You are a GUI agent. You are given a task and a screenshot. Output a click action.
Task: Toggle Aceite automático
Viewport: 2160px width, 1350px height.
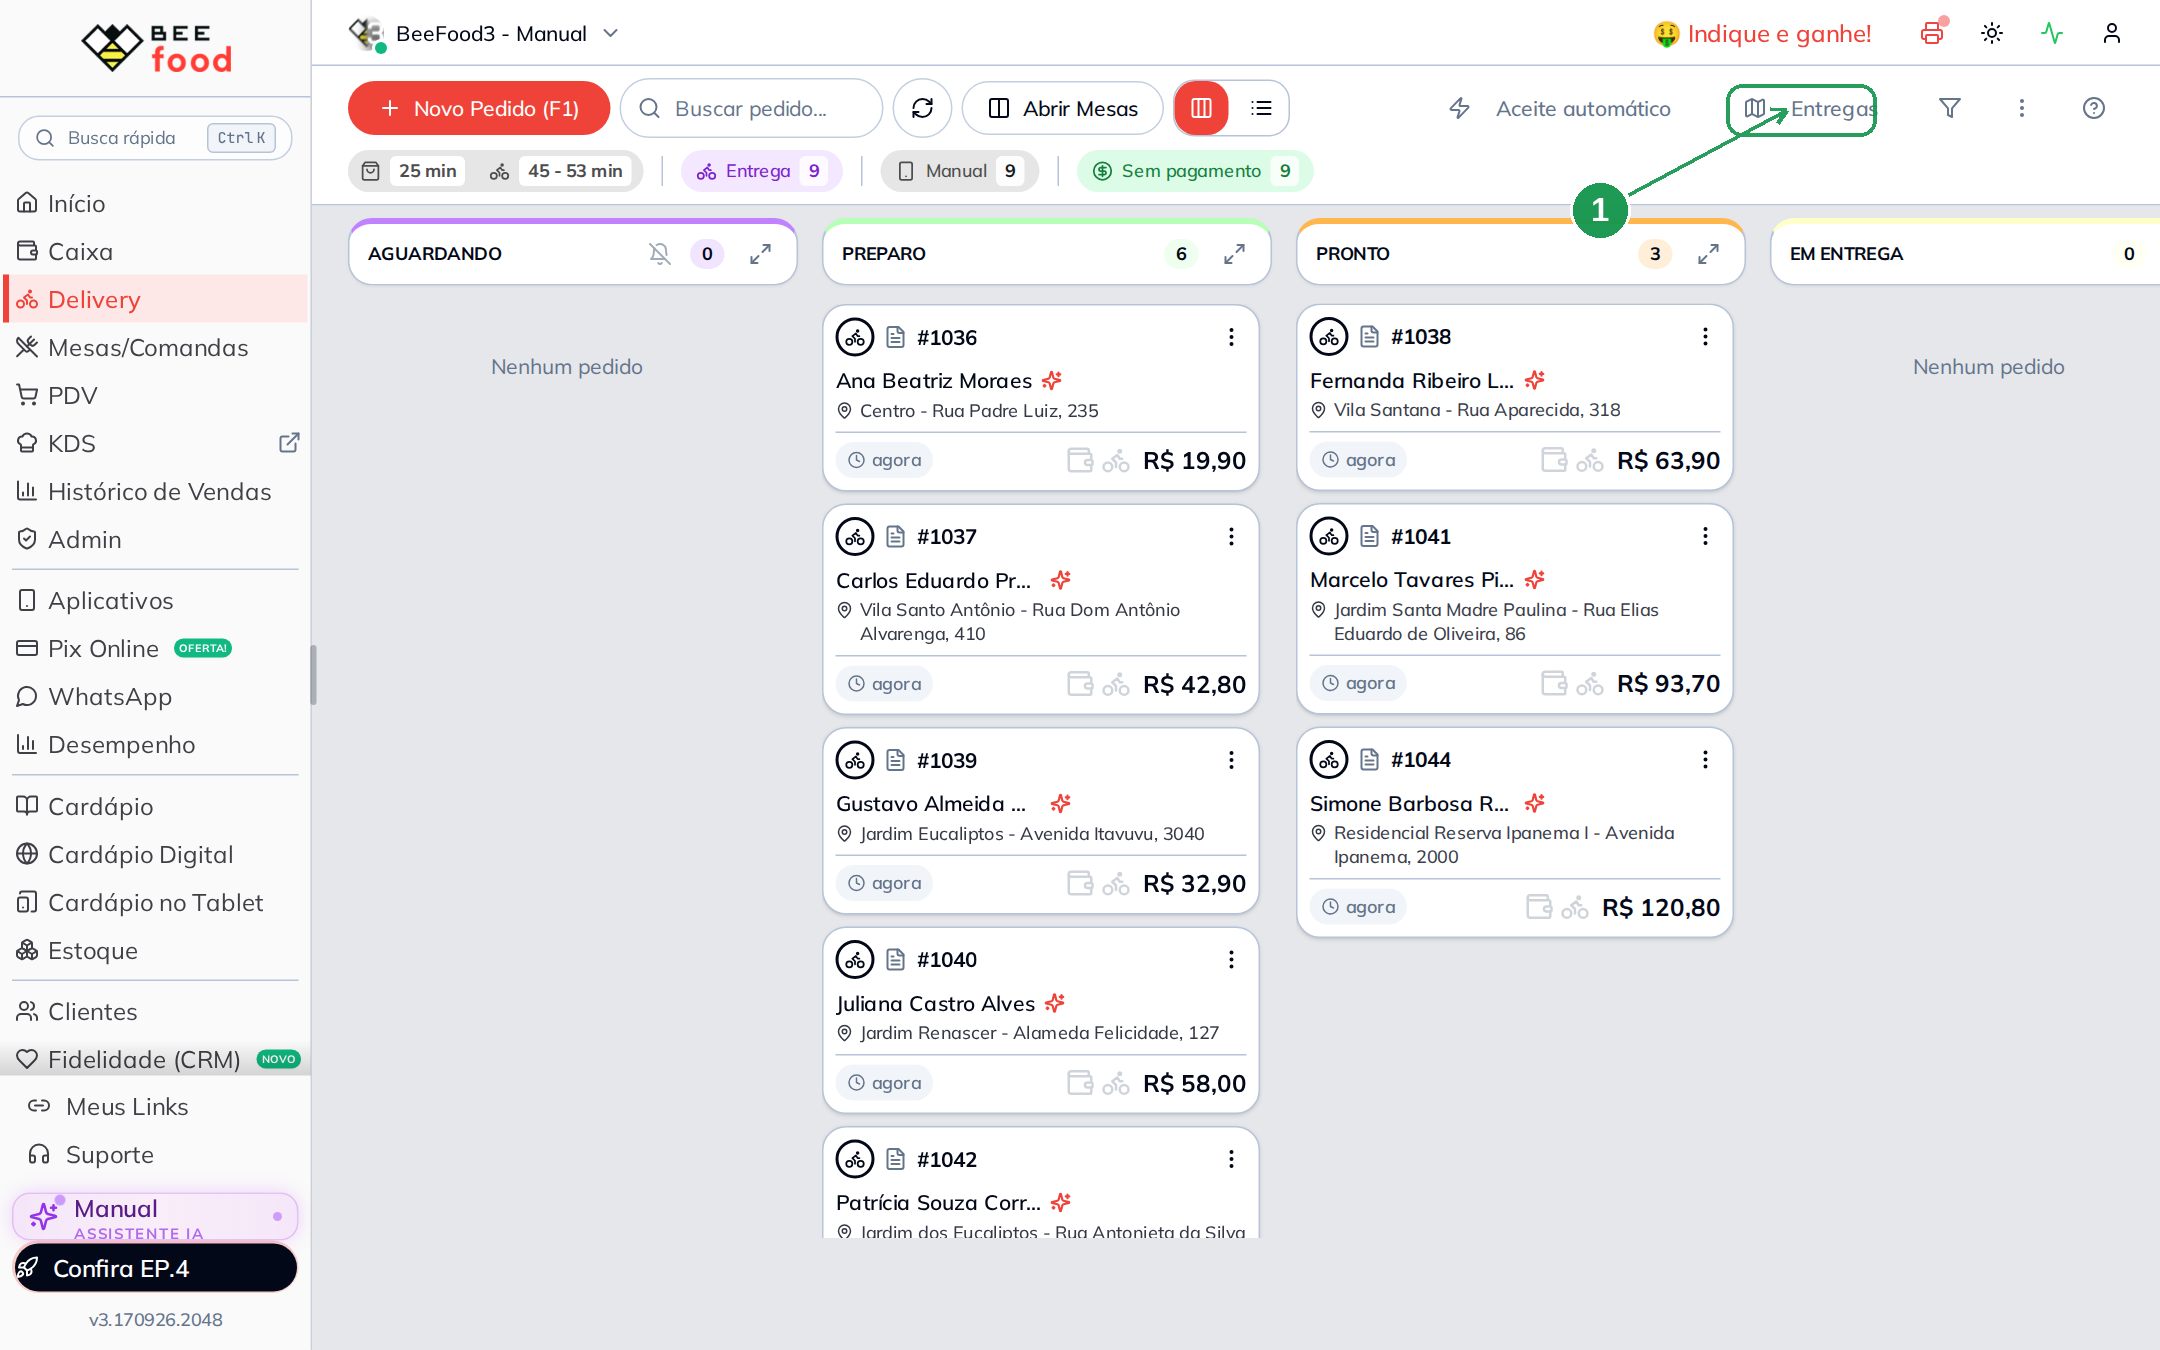[x=1560, y=108]
